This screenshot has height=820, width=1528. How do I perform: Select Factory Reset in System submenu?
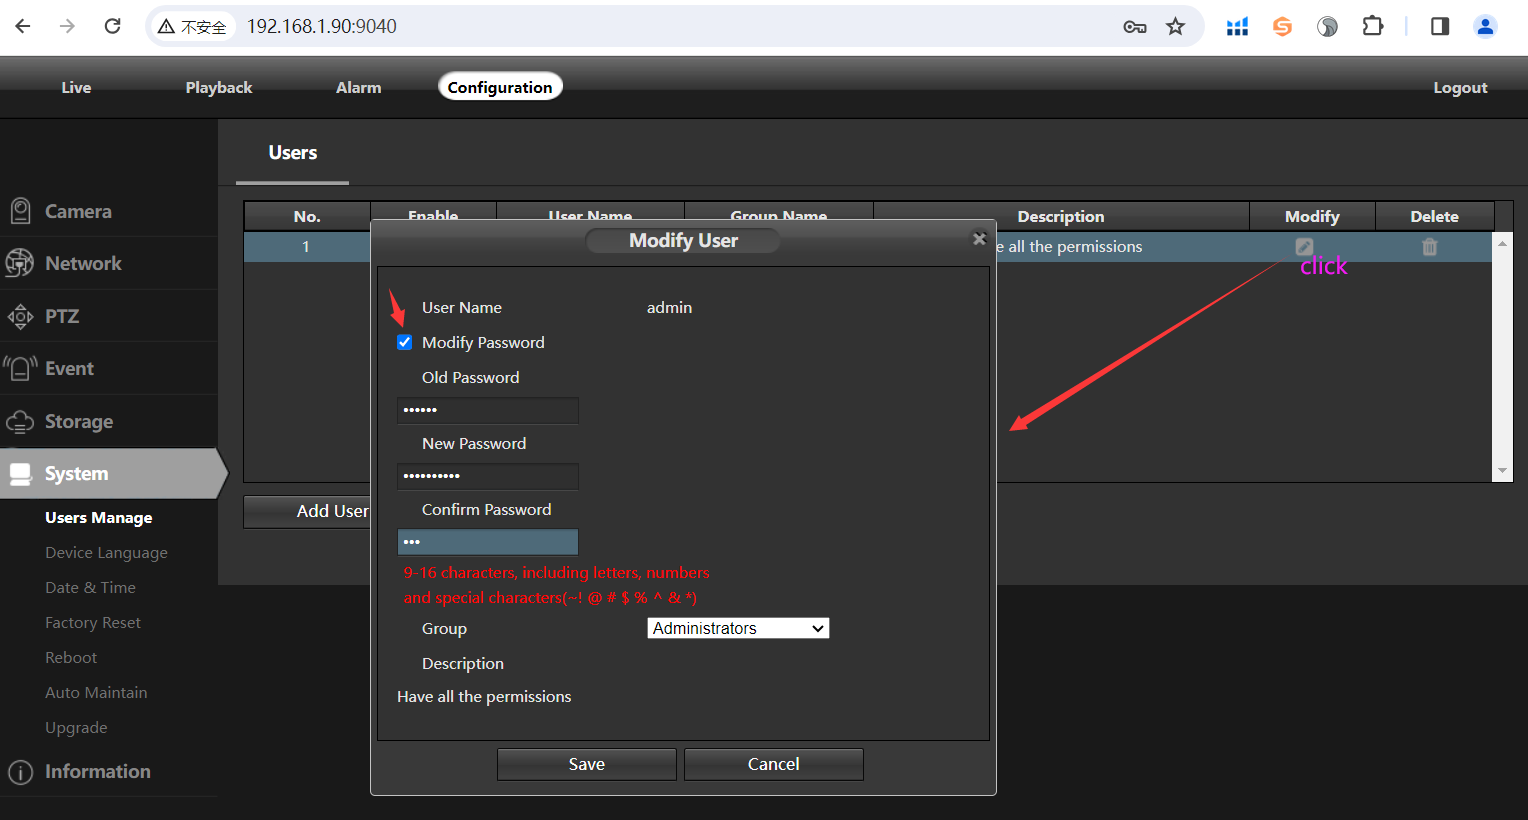[x=93, y=622]
